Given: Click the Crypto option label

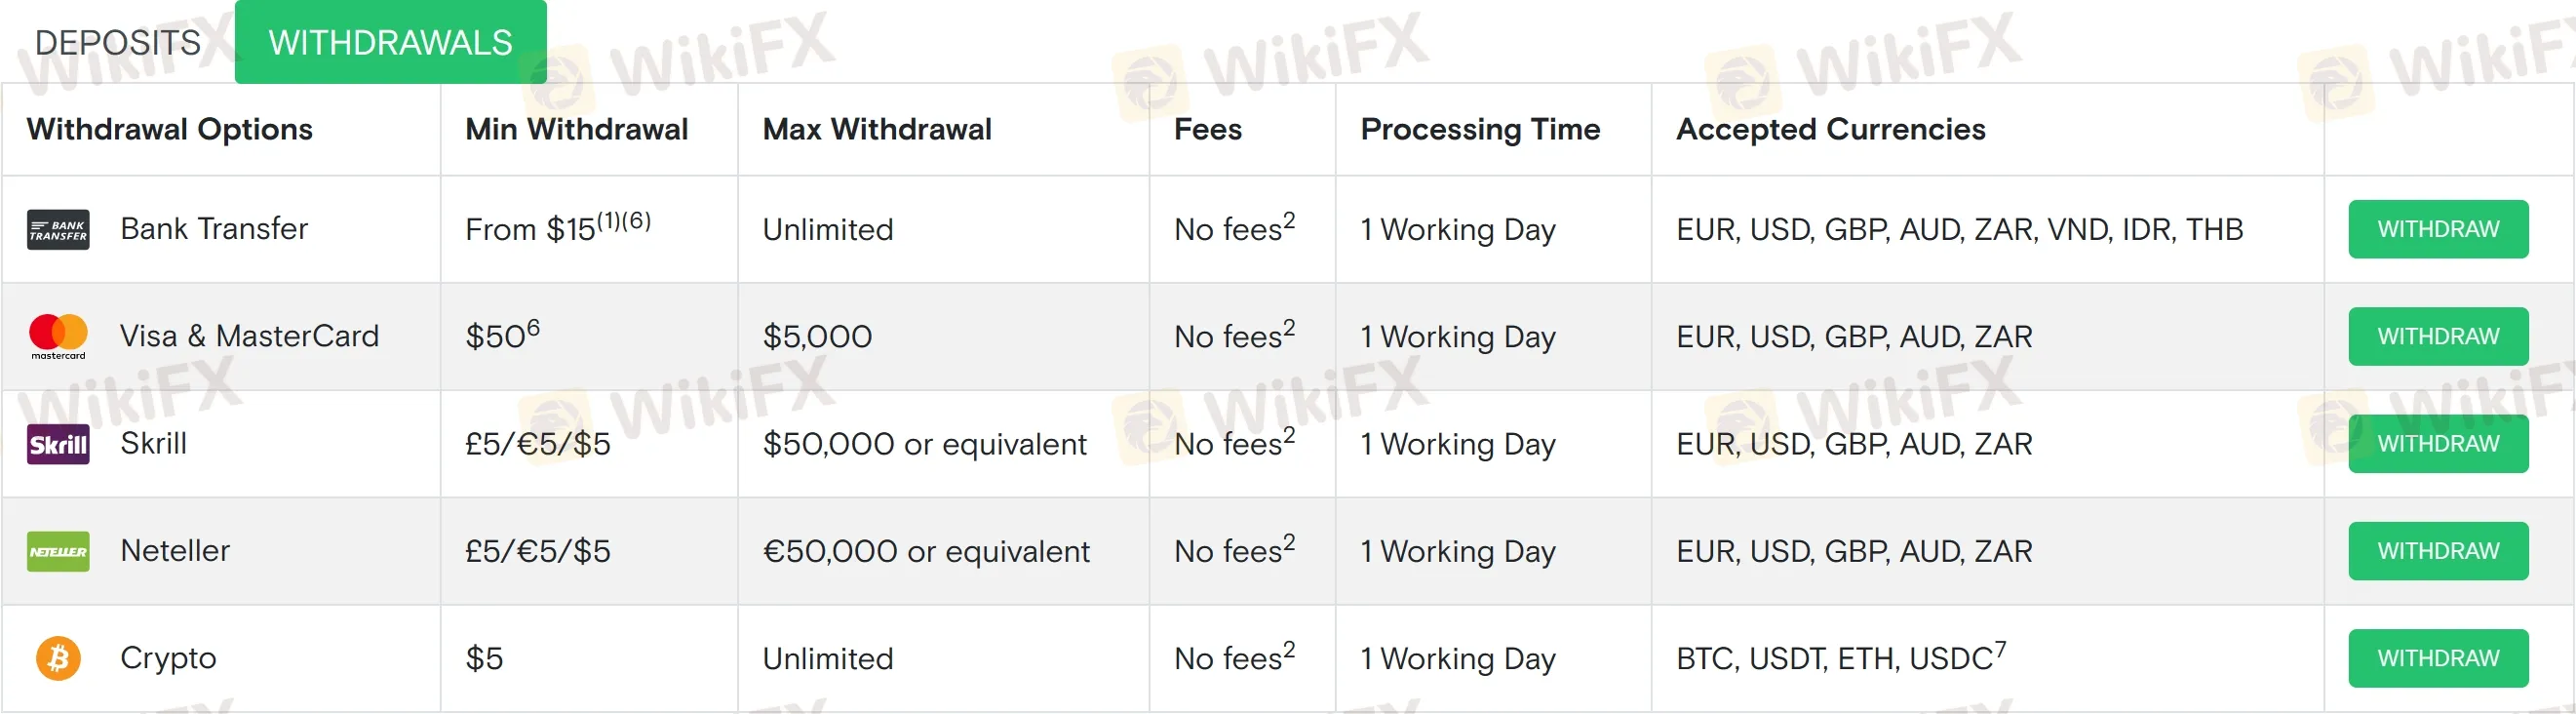Looking at the screenshot, I should point(168,658).
